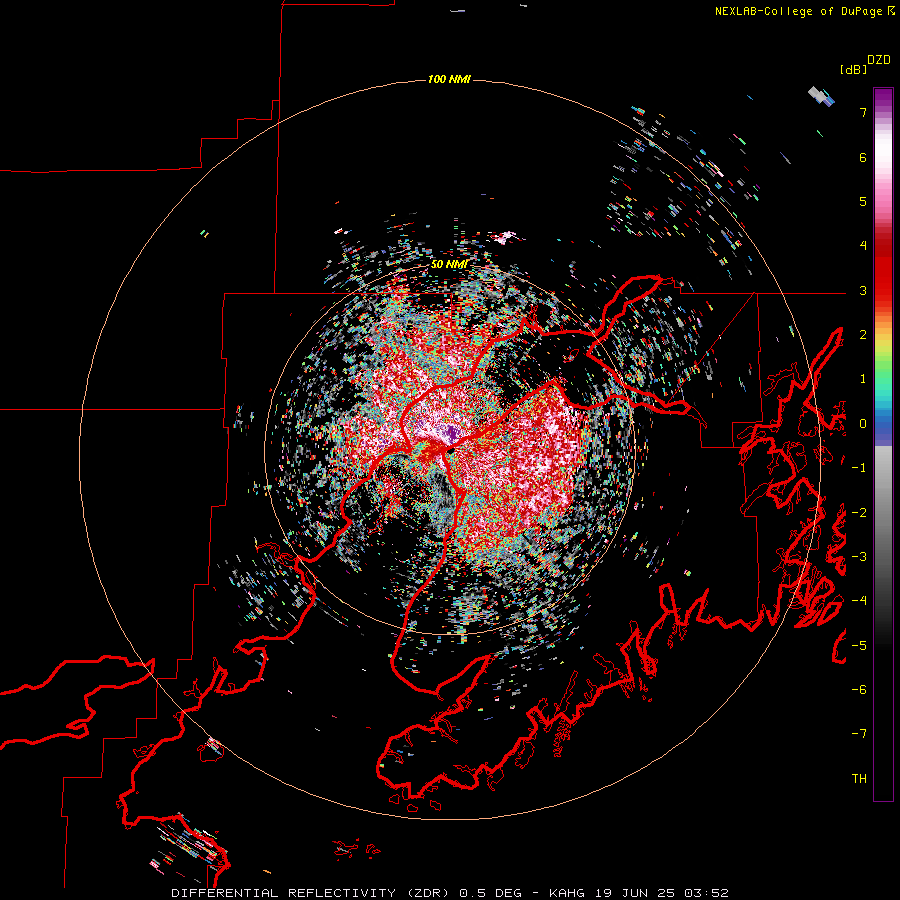
Task: Click the -6 dB value on the scale
Action: (x=859, y=690)
